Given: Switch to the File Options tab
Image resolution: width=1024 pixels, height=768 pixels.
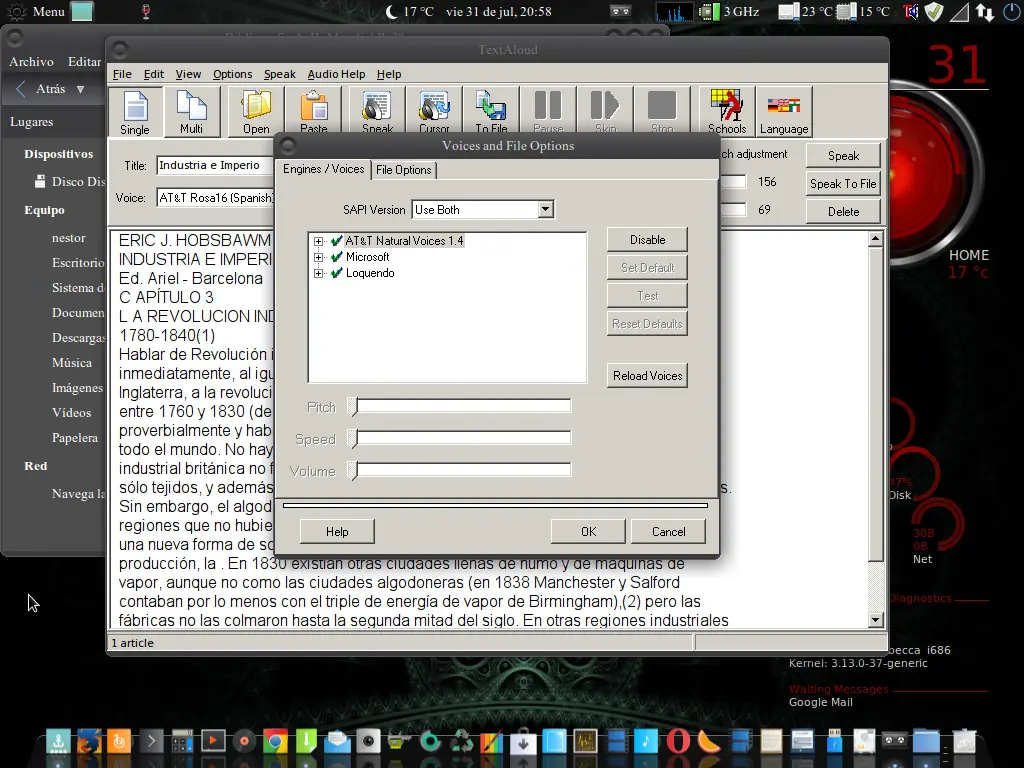Looking at the screenshot, I should coord(404,170).
